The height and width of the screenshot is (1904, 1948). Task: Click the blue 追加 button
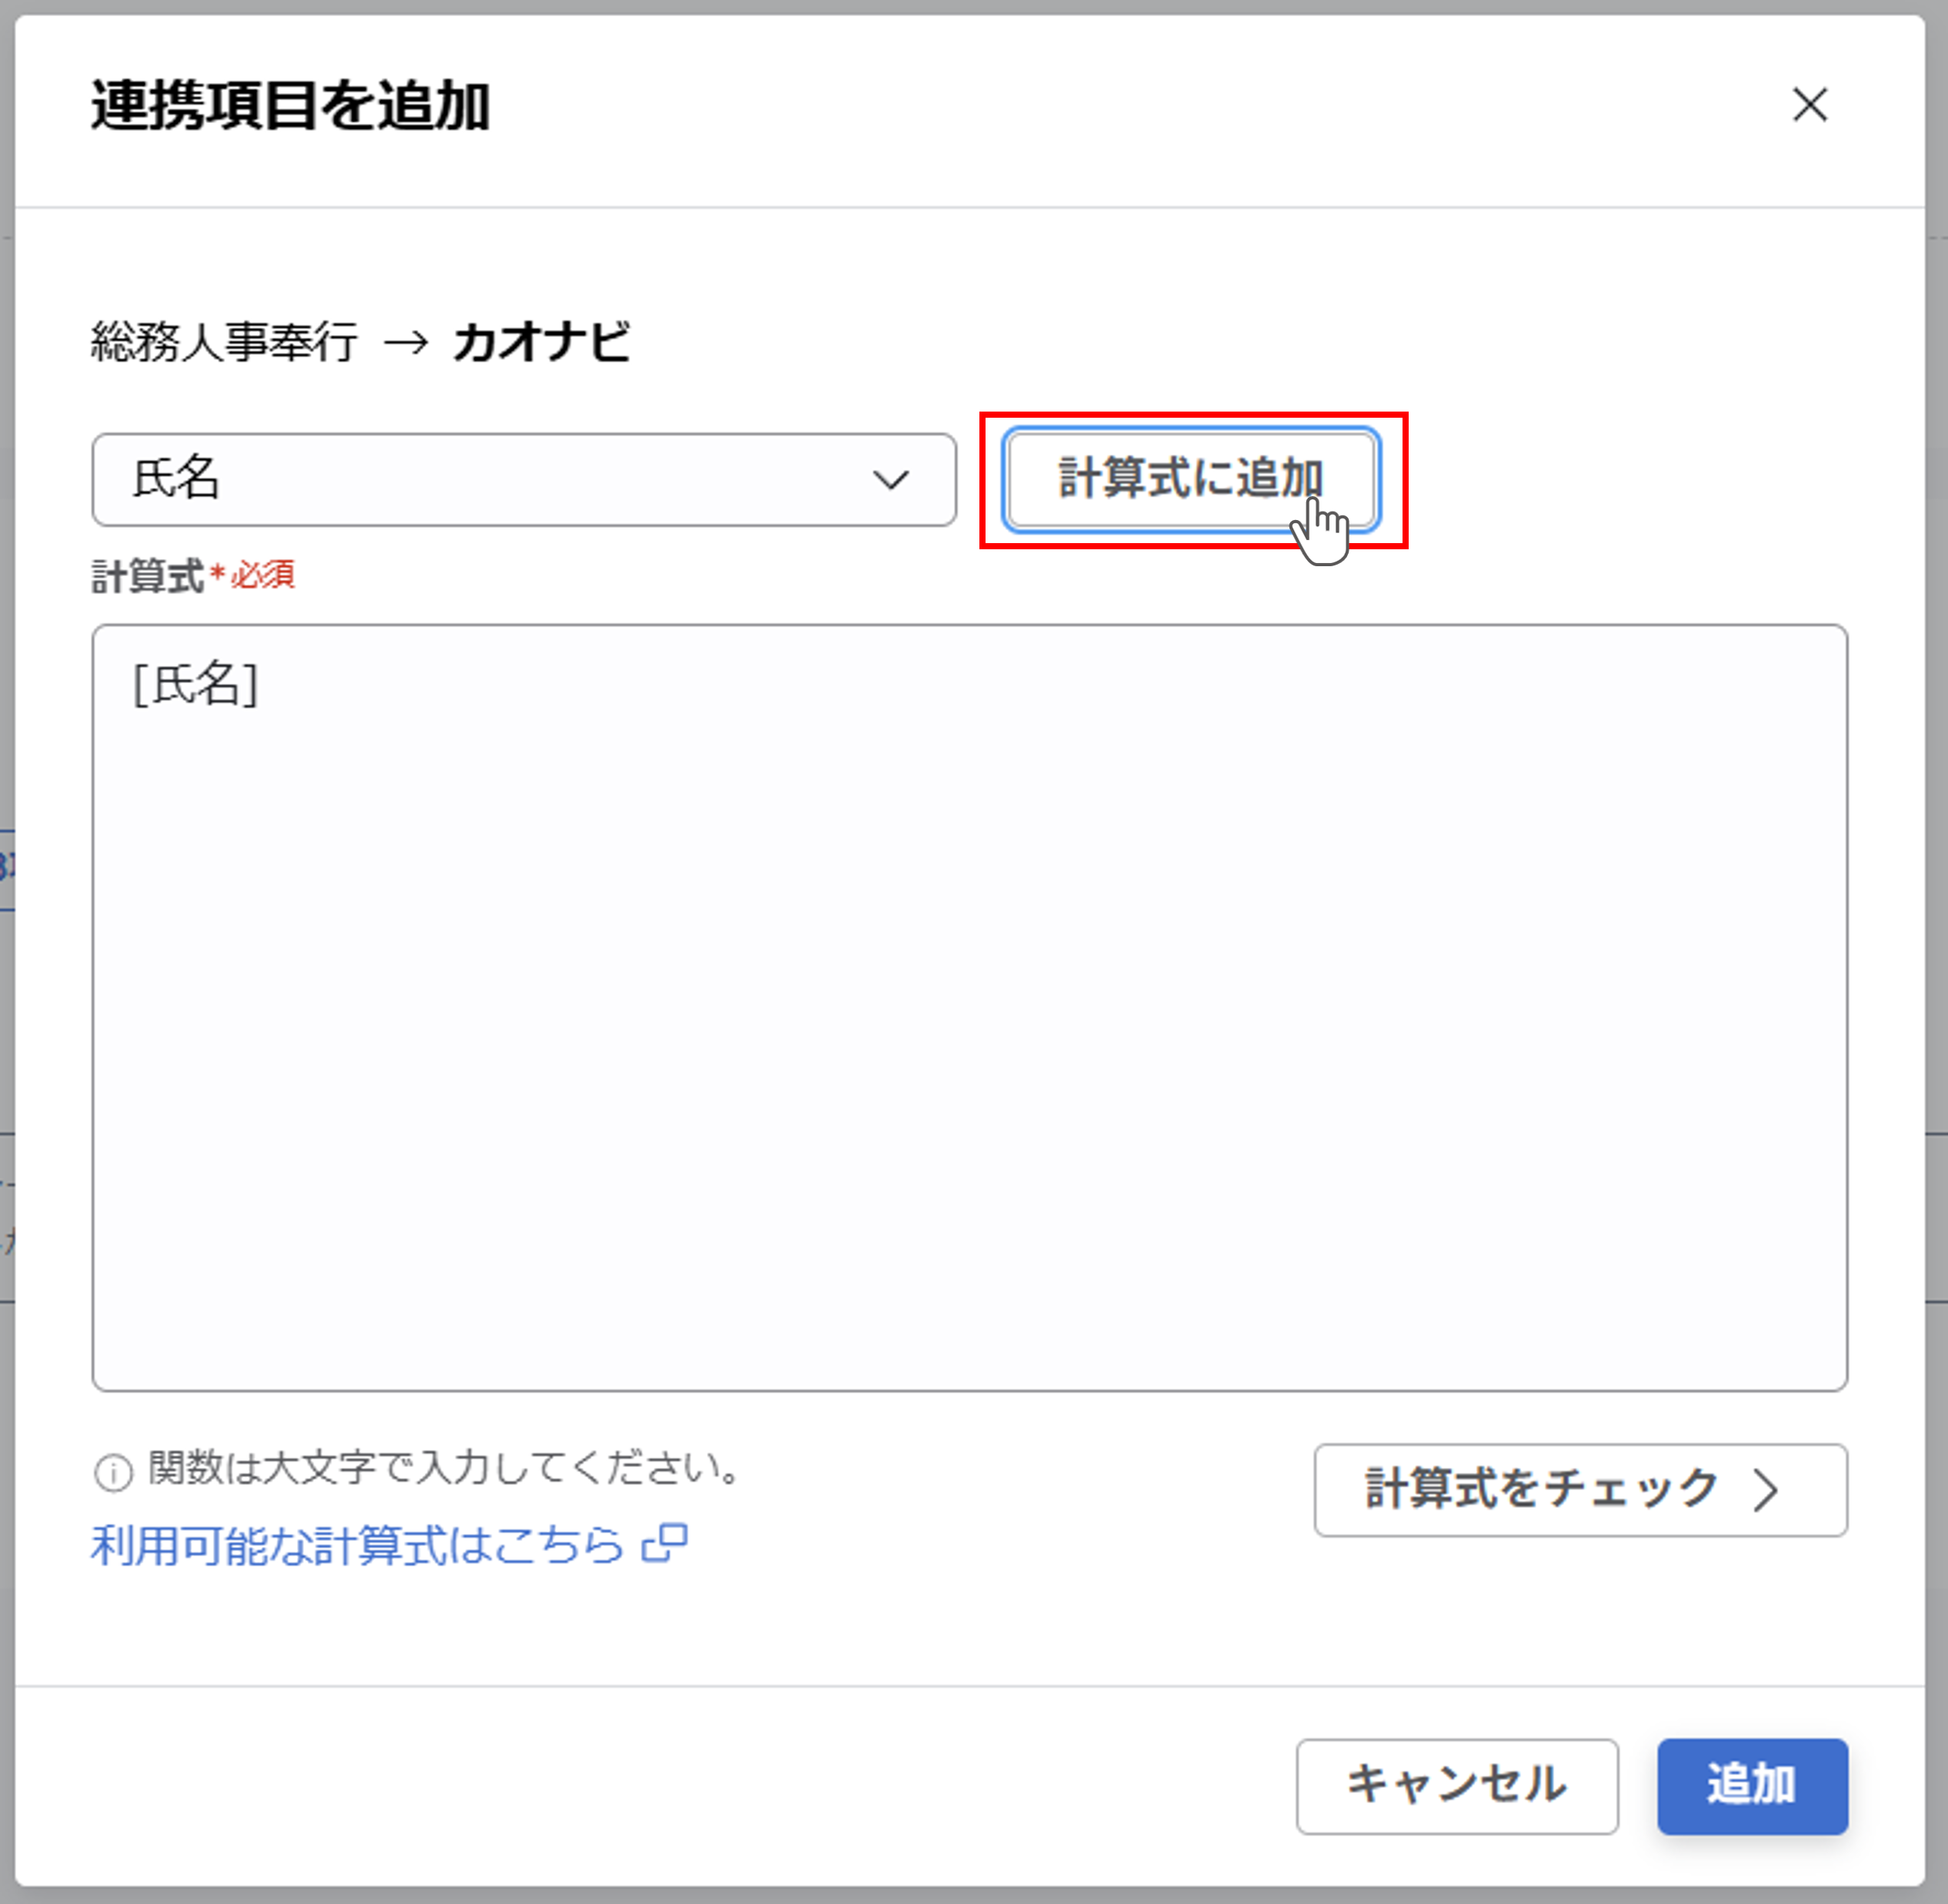click(x=1752, y=1786)
